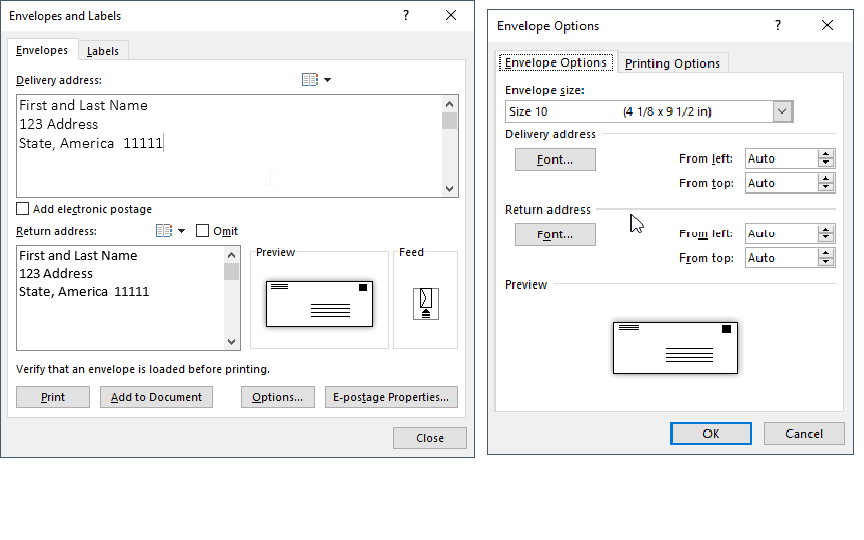864x540 pixels.
Task: Click the Delivery address Font button
Action: [x=555, y=160]
